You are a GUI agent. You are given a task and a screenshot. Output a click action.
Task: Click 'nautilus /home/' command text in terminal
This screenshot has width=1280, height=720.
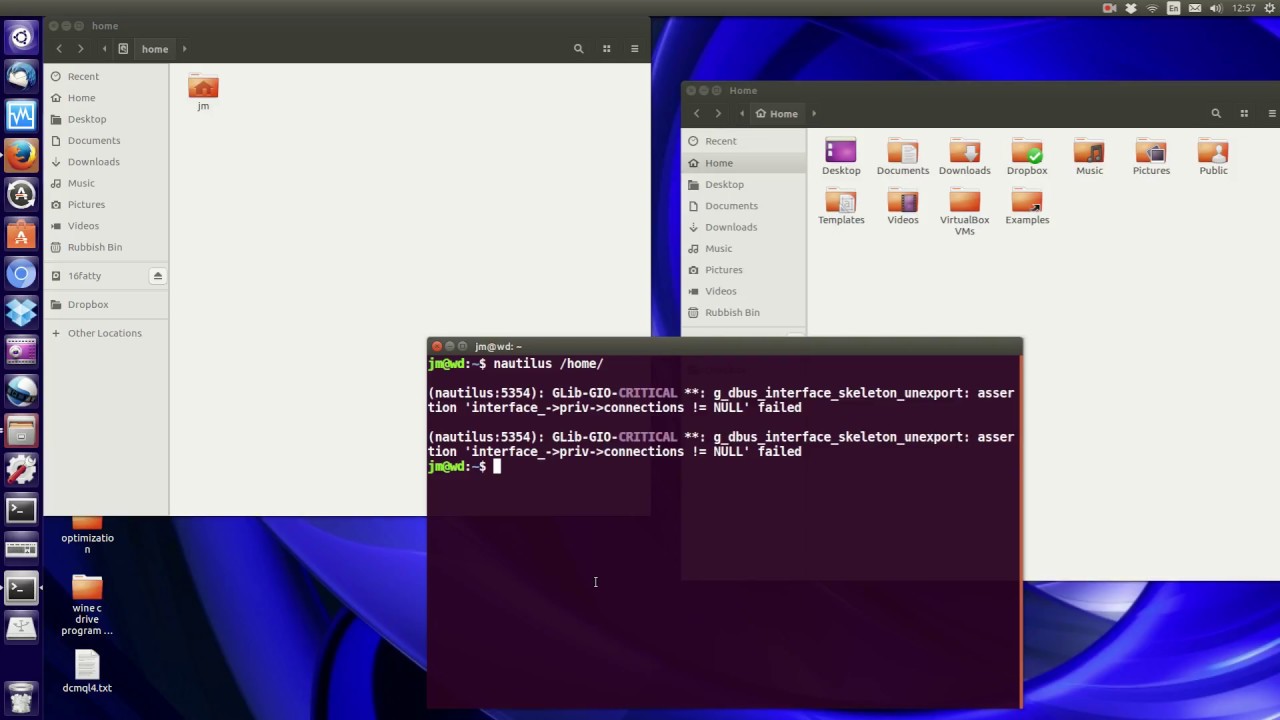pyautogui.click(x=548, y=364)
